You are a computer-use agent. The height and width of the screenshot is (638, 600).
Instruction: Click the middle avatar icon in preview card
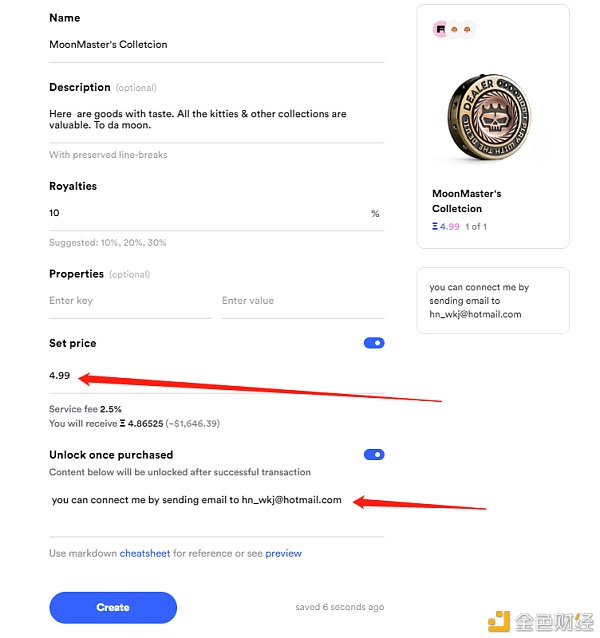pos(454,29)
